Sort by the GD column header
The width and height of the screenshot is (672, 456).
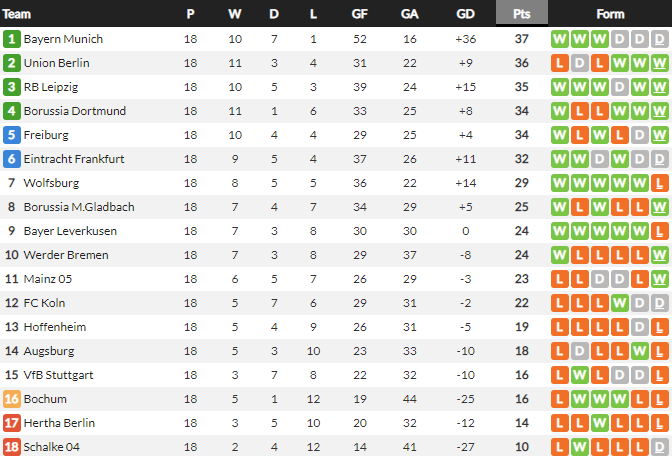[x=465, y=14]
